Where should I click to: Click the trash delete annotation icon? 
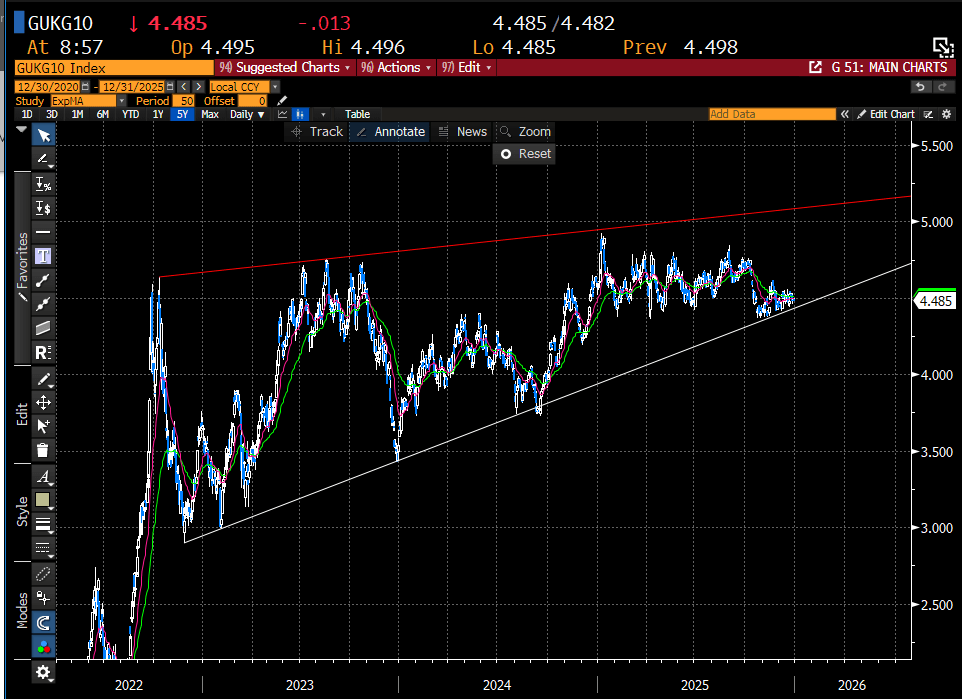(x=44, y=450)
